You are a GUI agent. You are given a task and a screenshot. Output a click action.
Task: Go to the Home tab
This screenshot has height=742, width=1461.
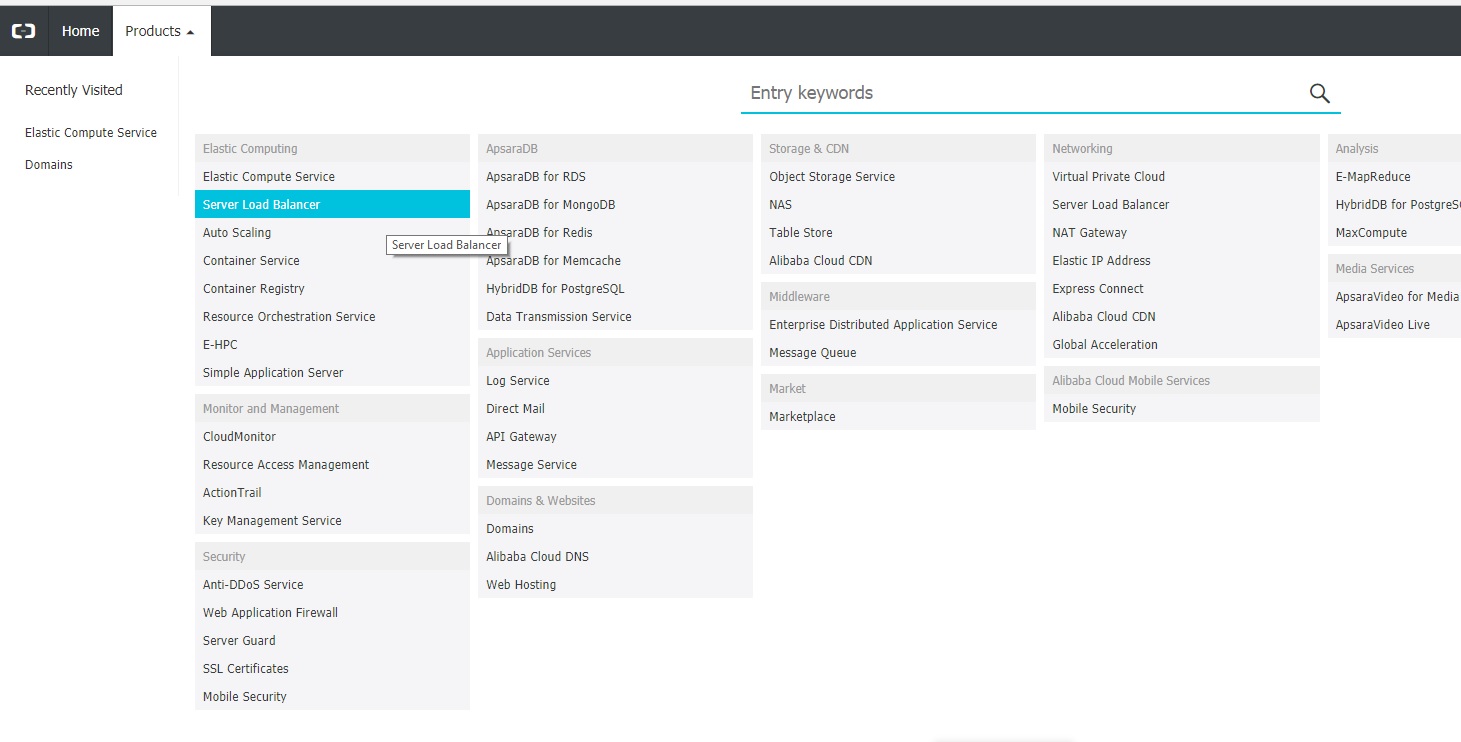point(80,31)
